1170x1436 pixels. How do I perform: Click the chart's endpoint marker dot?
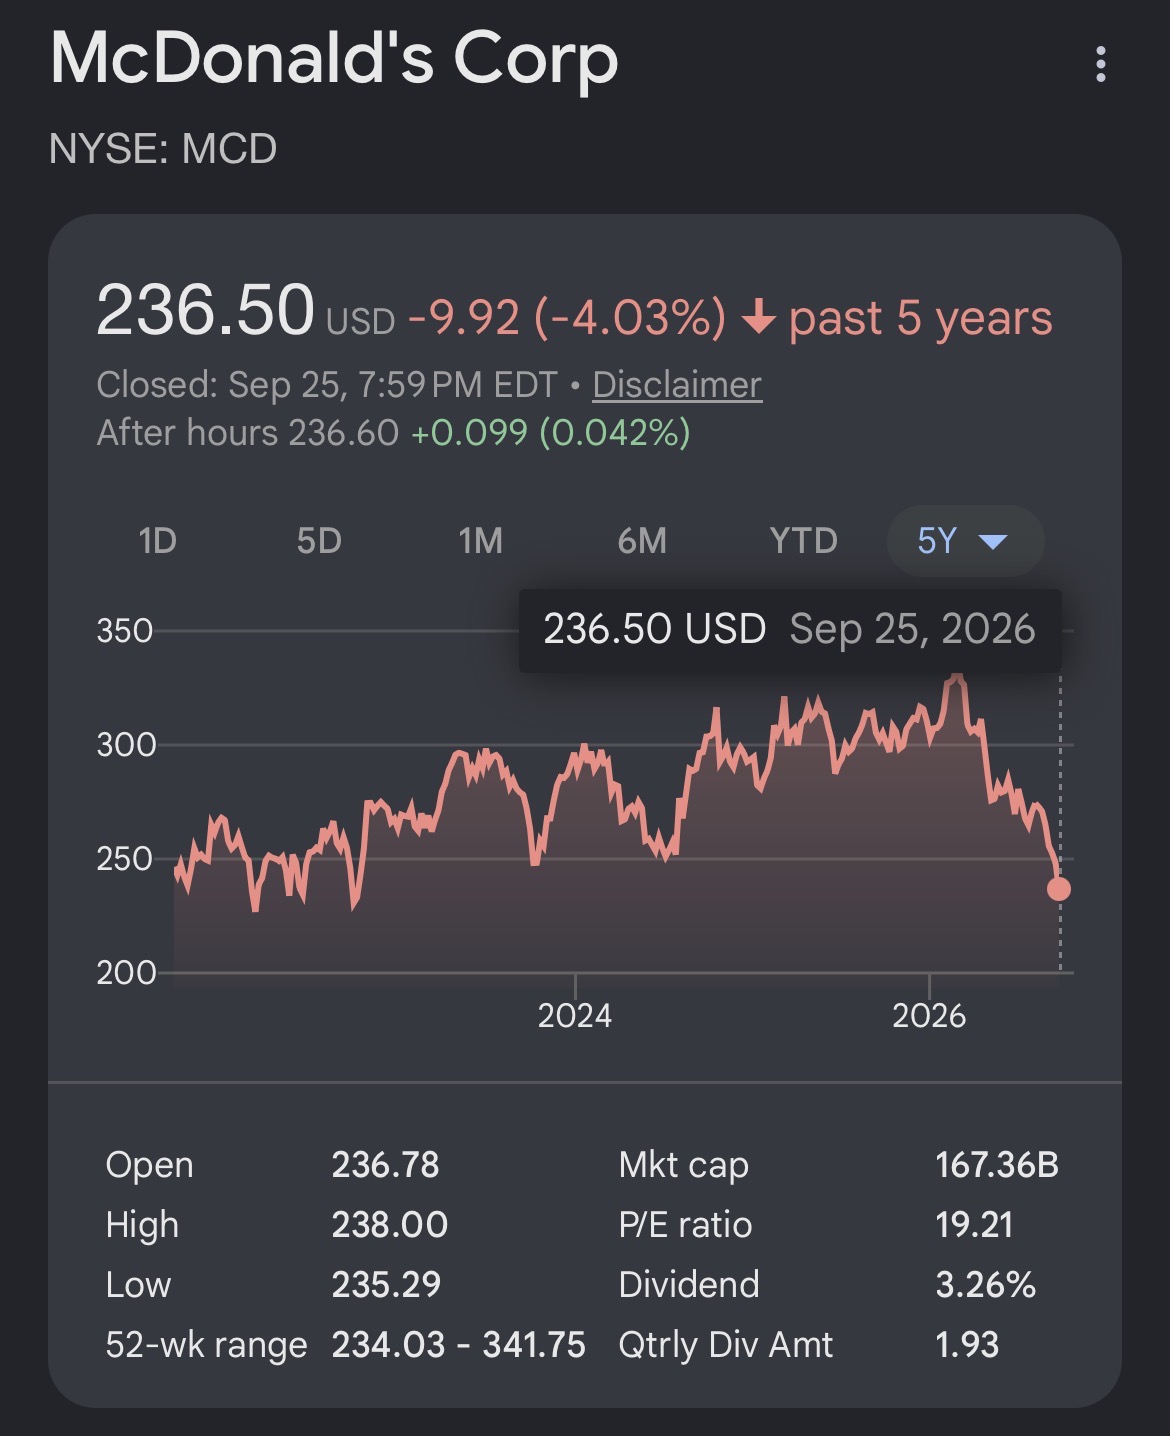[1058, 888]
